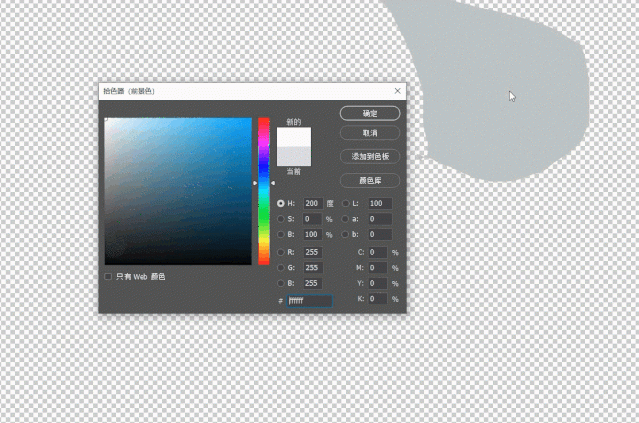Click the rainbow hue slider strip

click(264, 191)
